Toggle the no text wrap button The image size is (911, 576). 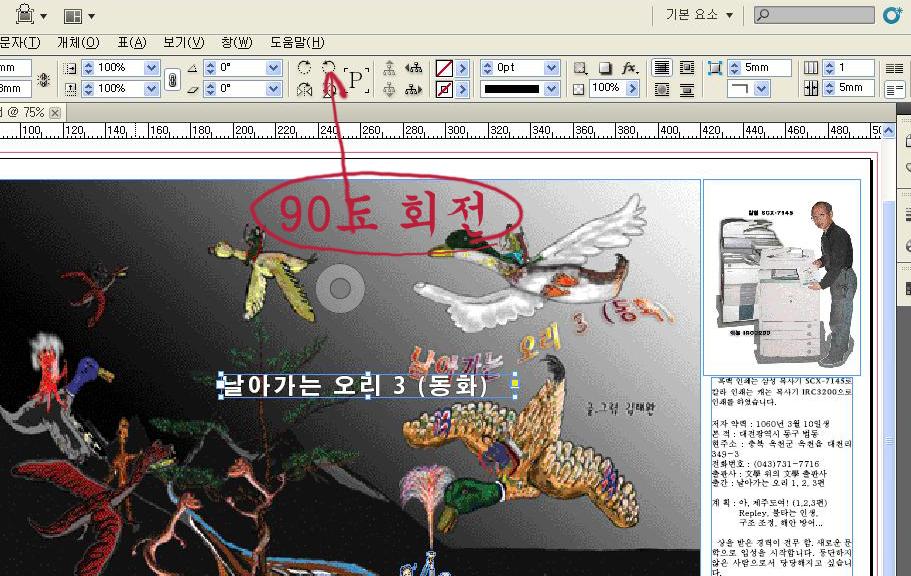click(661, 68)
